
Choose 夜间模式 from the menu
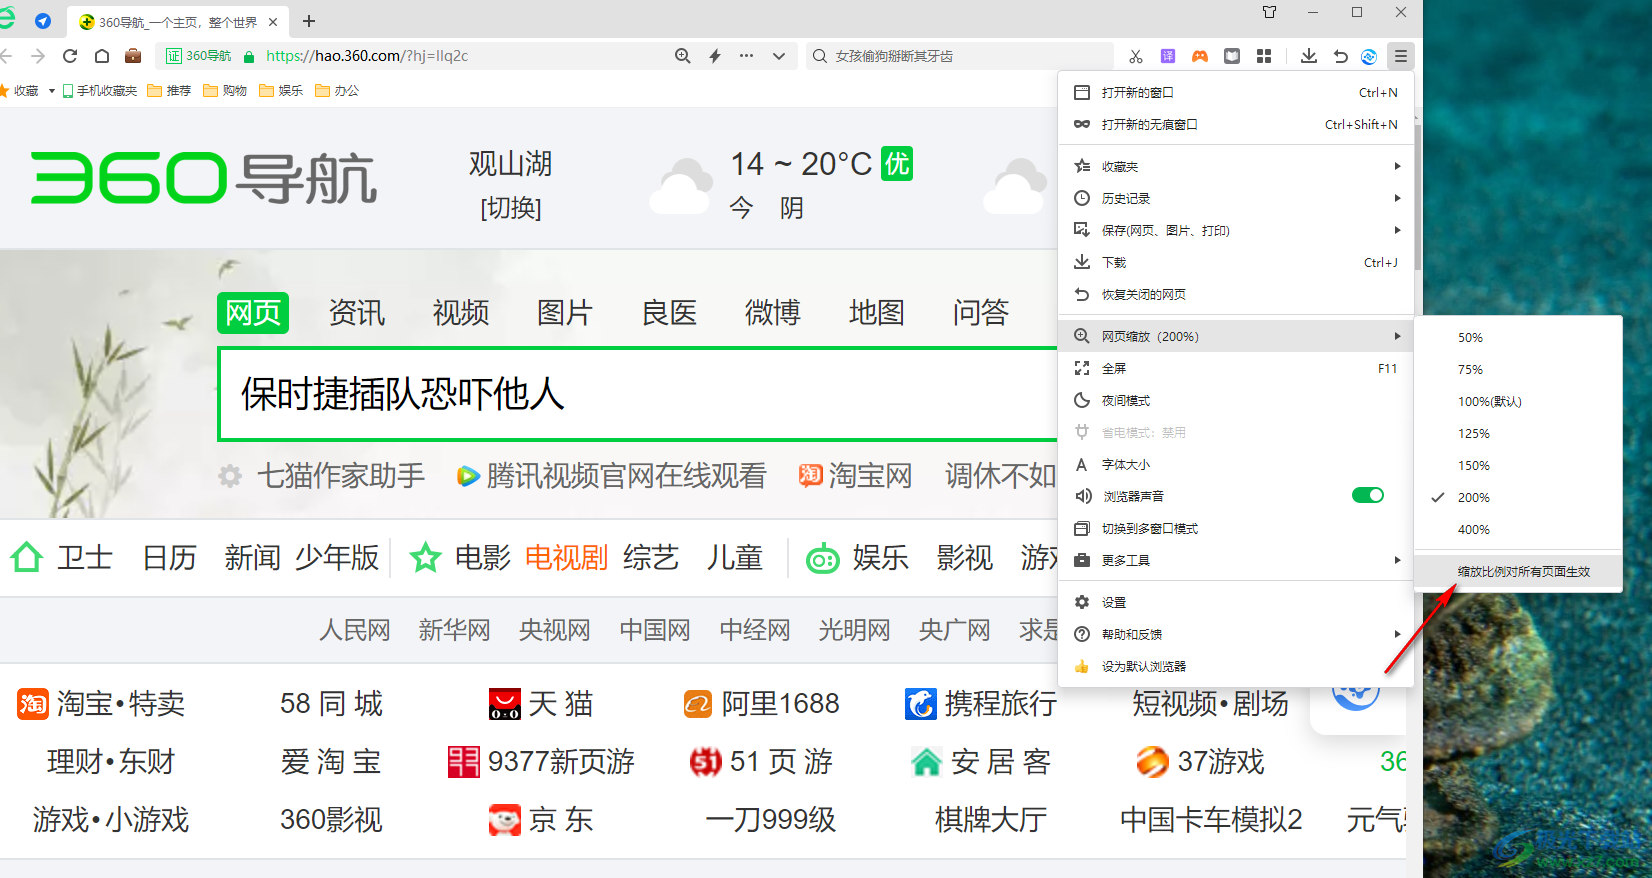tap(1235, 401)
